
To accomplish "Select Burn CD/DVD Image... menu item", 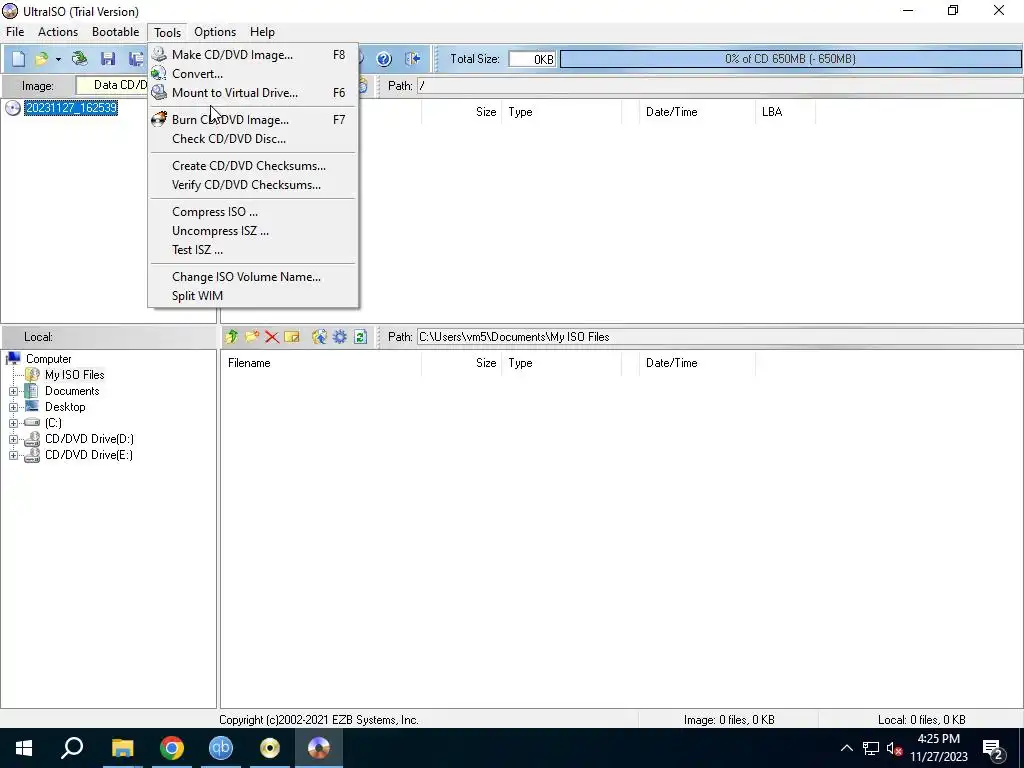I will click(x=253, y=120).
